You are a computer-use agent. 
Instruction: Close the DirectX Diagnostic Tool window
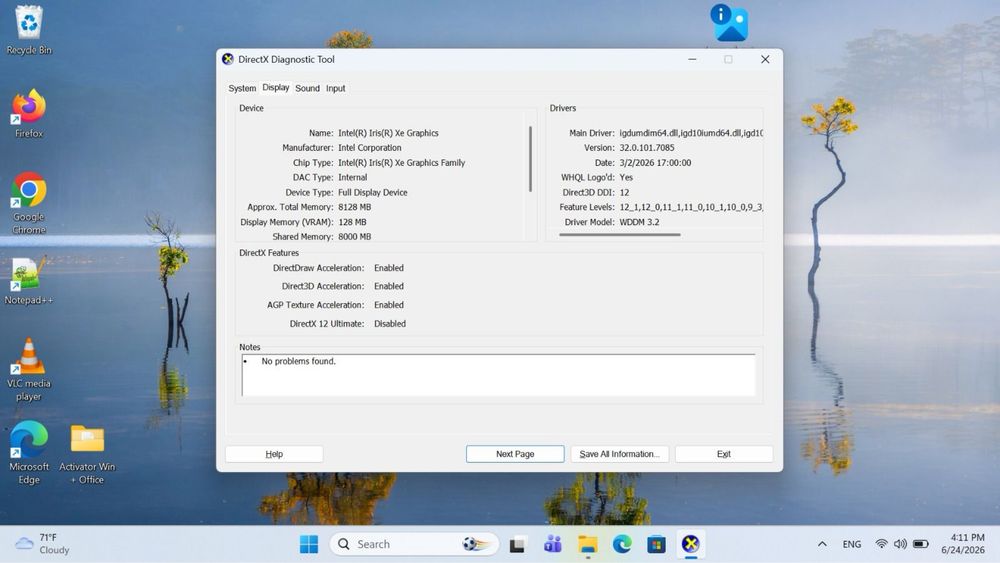pyautogui.click(x=765, y=59)
